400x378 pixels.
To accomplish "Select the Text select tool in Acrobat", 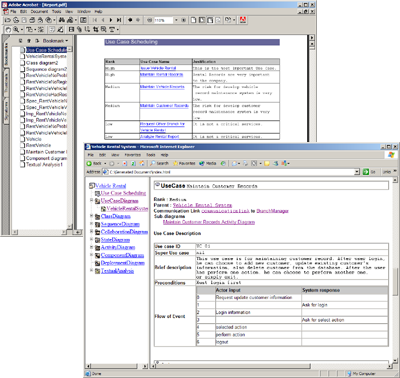I will point(29,29).
